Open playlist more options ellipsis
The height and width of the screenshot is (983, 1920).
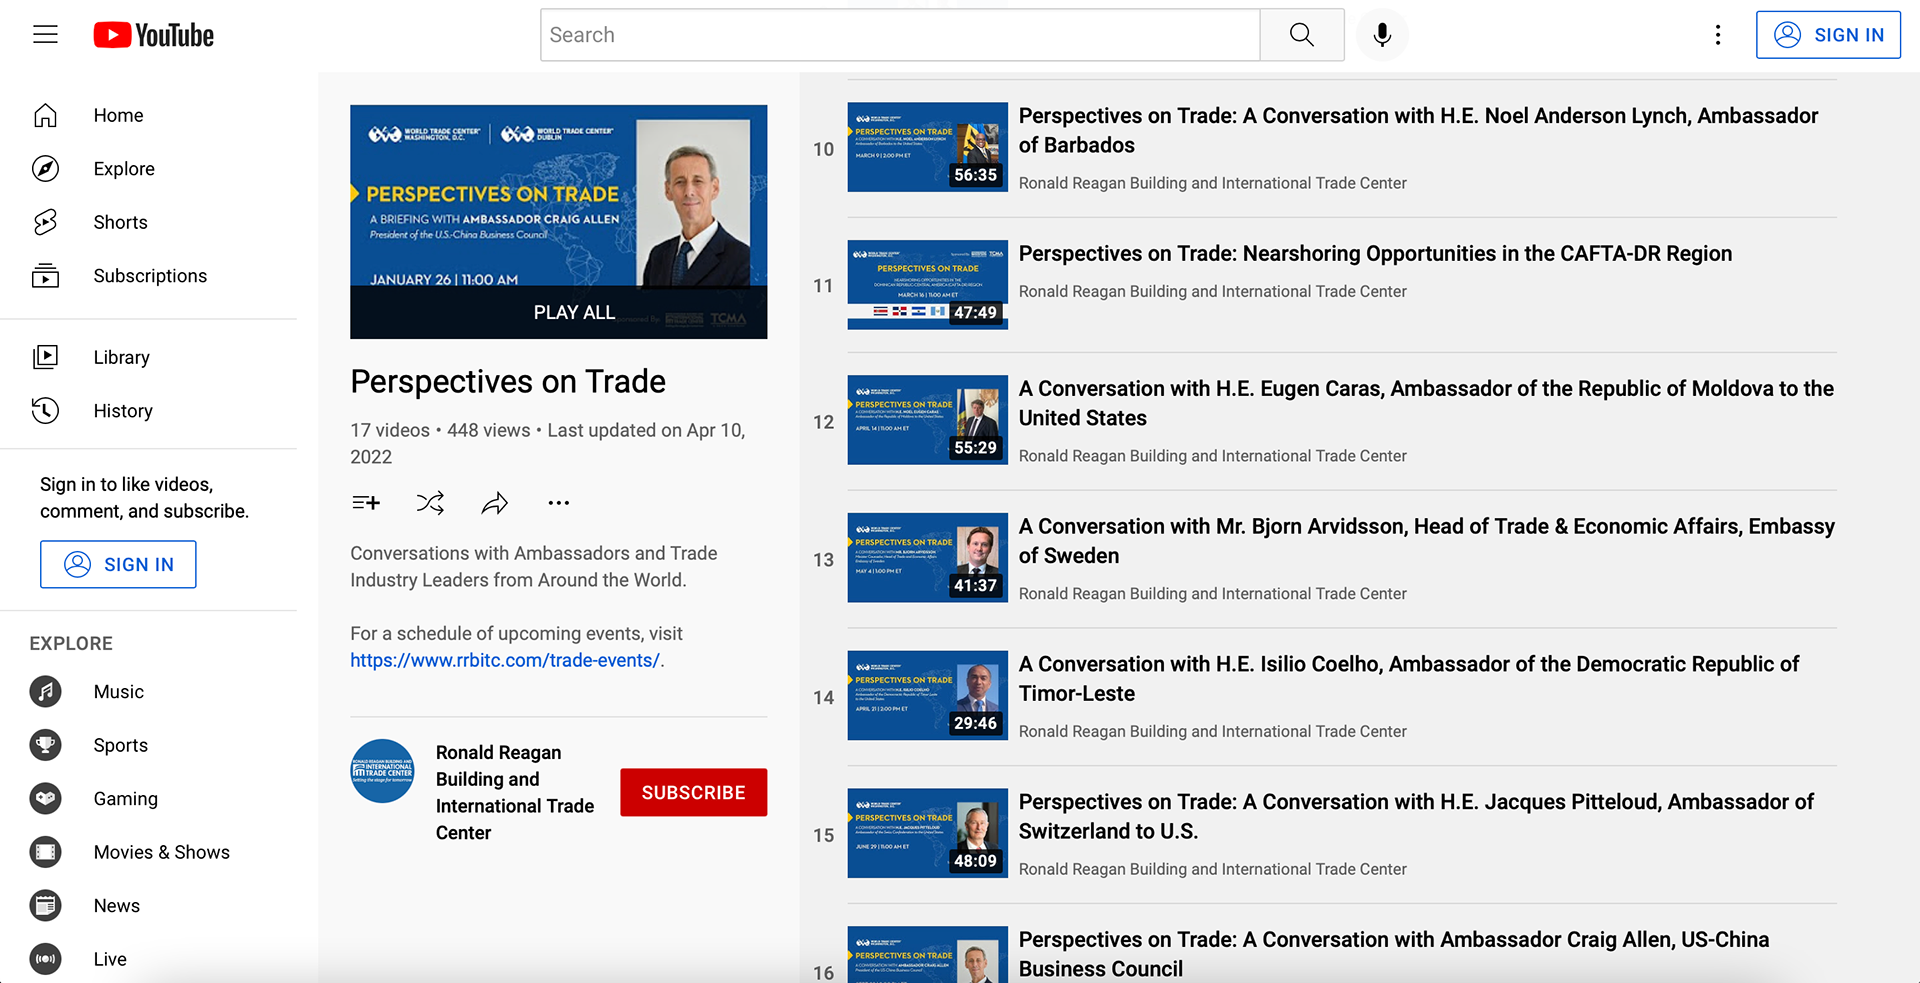[x=558, y=503]
